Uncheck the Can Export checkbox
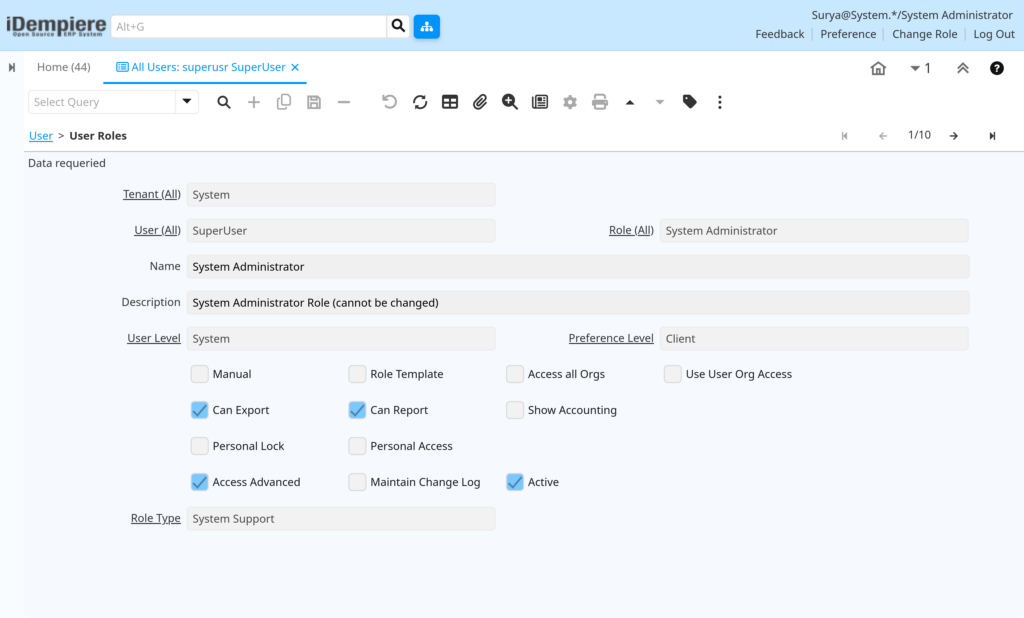The image size is (1024, 618). (x=199, y=410)
